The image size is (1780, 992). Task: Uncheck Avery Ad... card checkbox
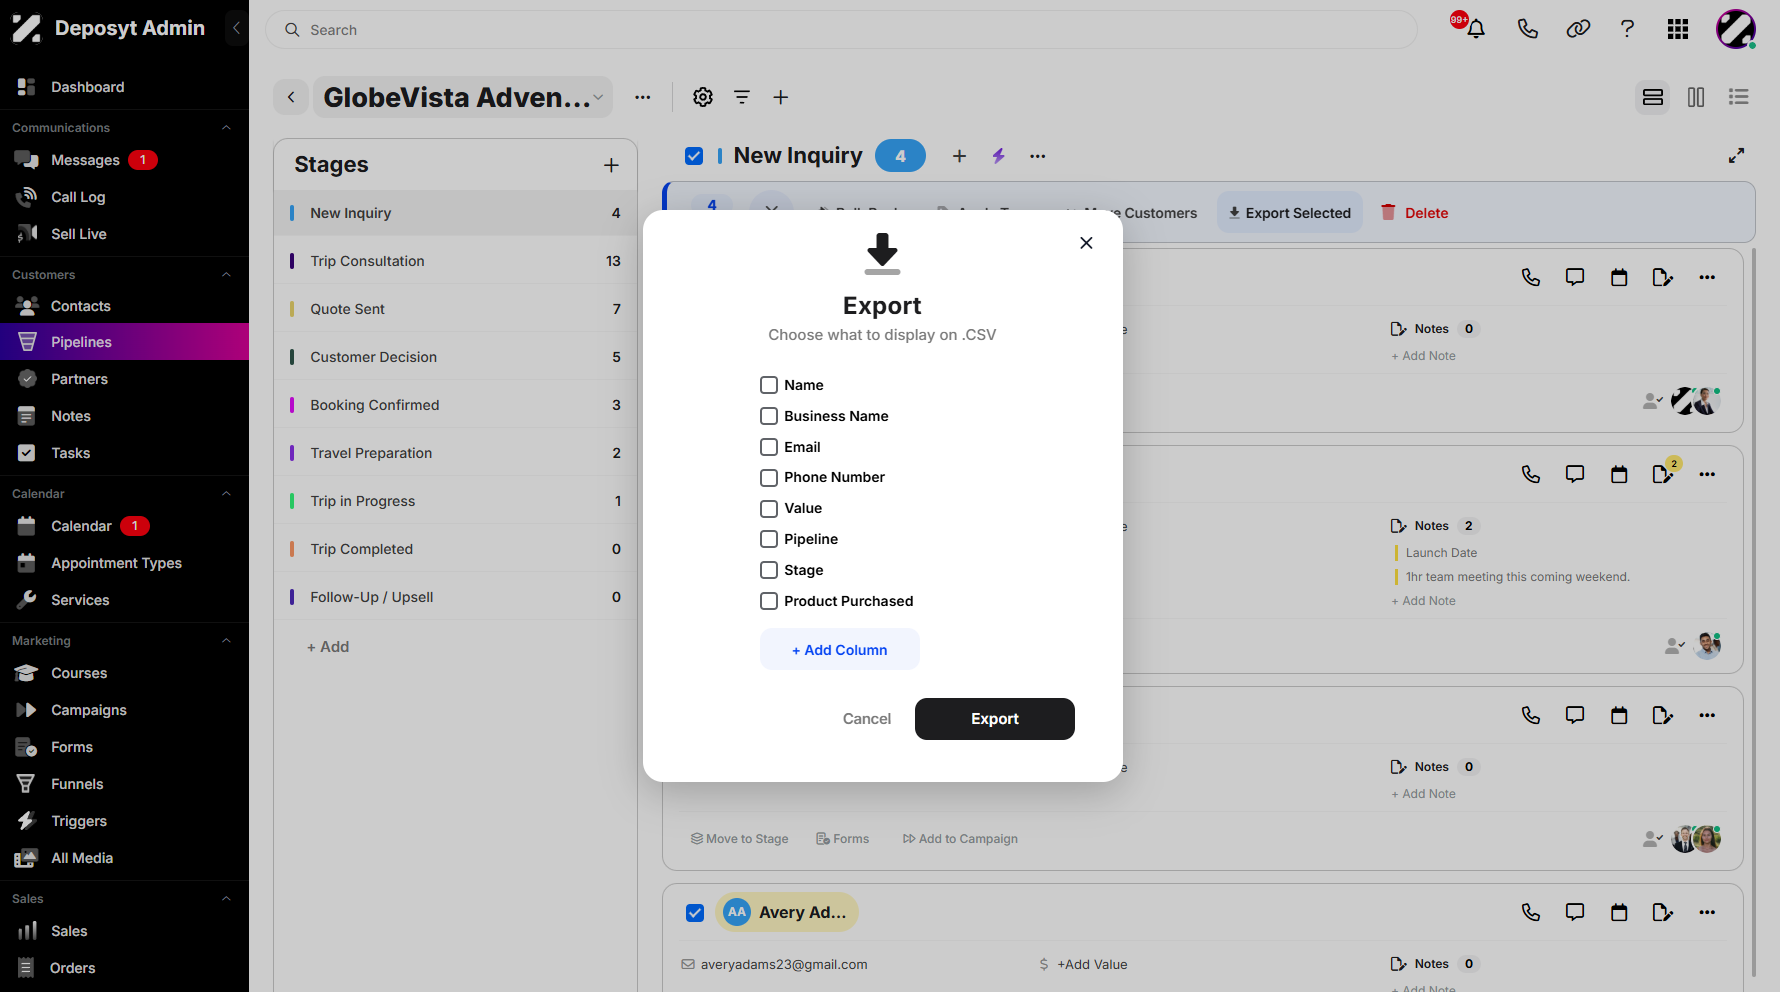(695, 913)
